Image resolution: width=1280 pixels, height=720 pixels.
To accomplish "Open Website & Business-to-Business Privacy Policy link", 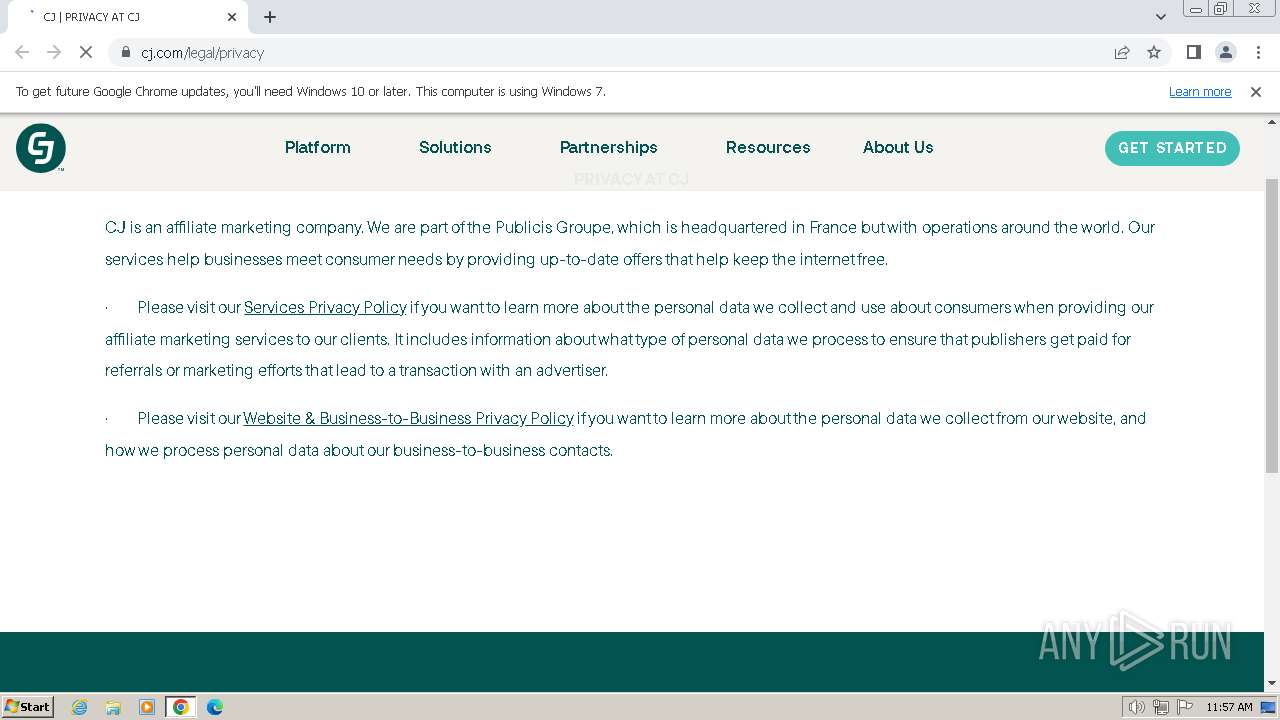I will point(408,418).
